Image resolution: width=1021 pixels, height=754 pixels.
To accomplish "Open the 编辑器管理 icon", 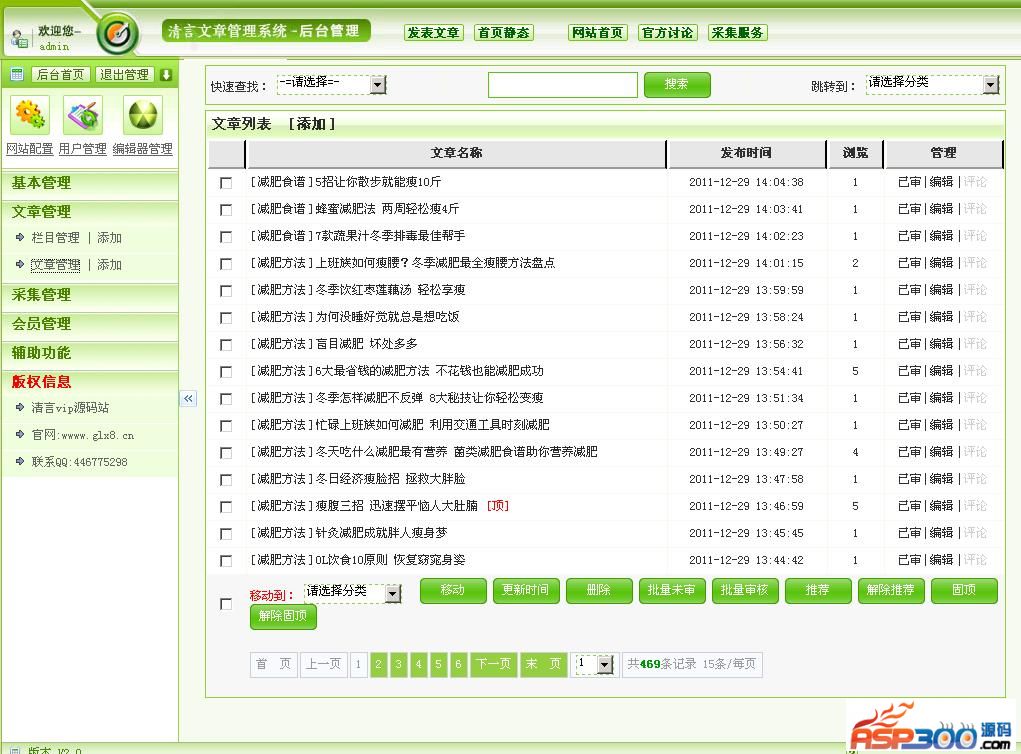I will click(x=143, y=116).
